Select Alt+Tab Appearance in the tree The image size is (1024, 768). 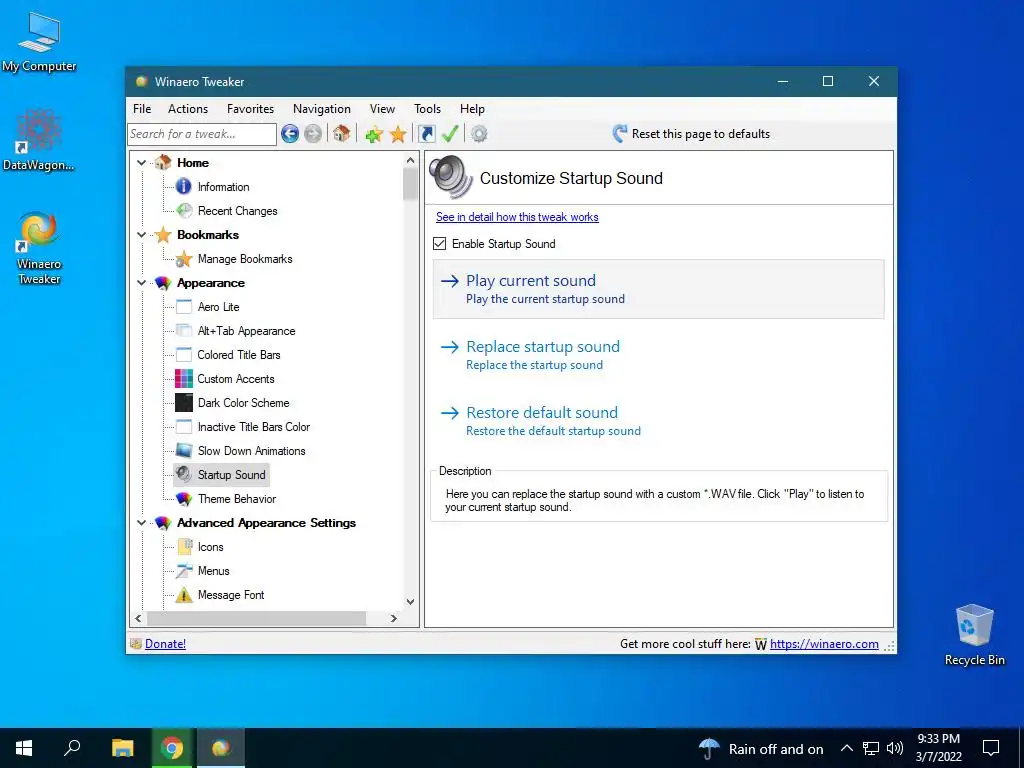pos(246,331)
